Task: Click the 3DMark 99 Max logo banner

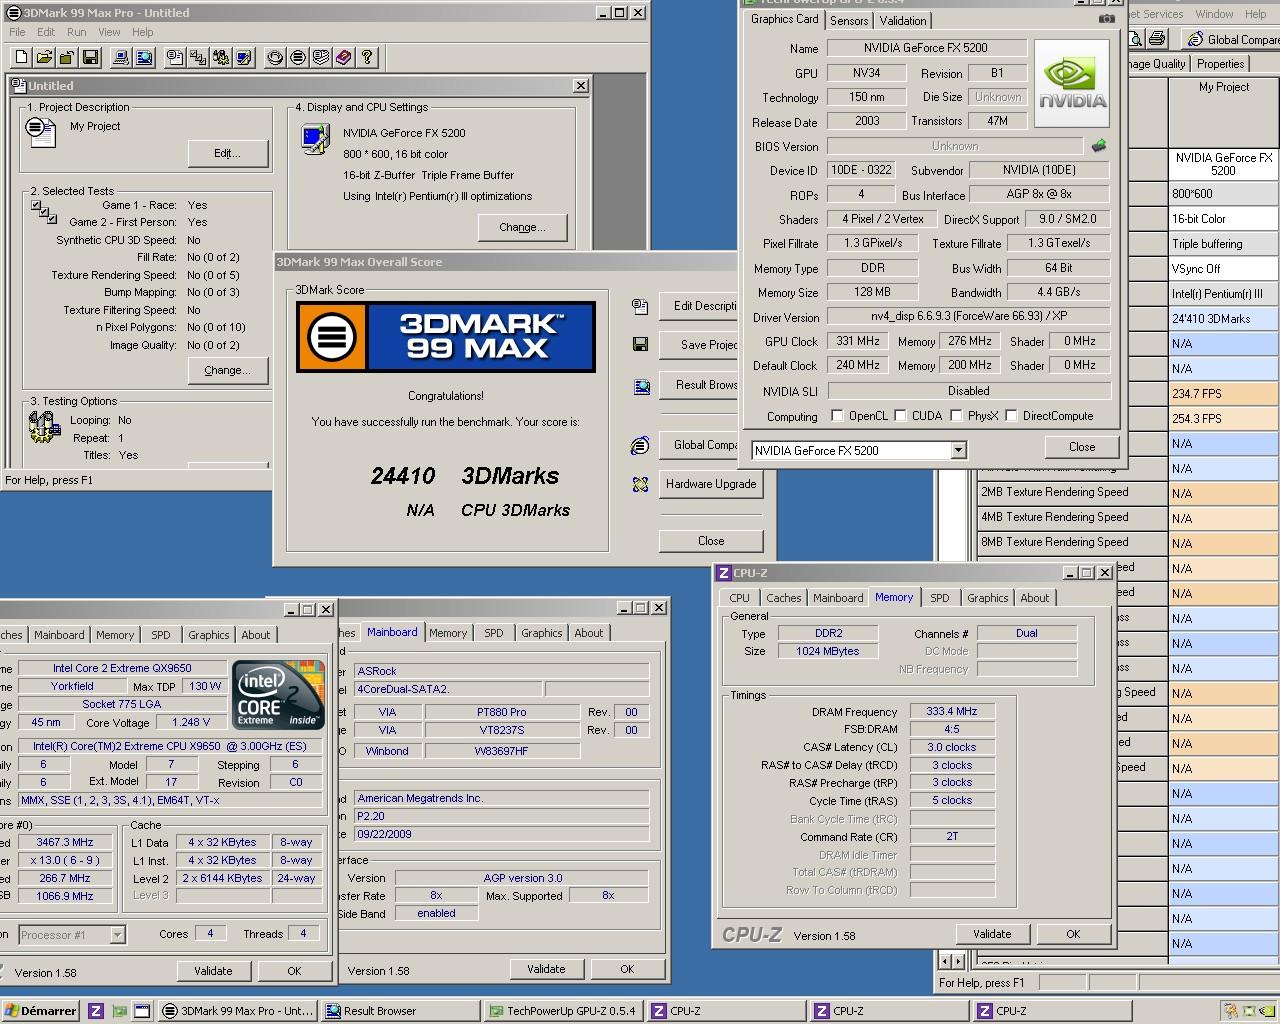Action: click(x=446, y=337)
